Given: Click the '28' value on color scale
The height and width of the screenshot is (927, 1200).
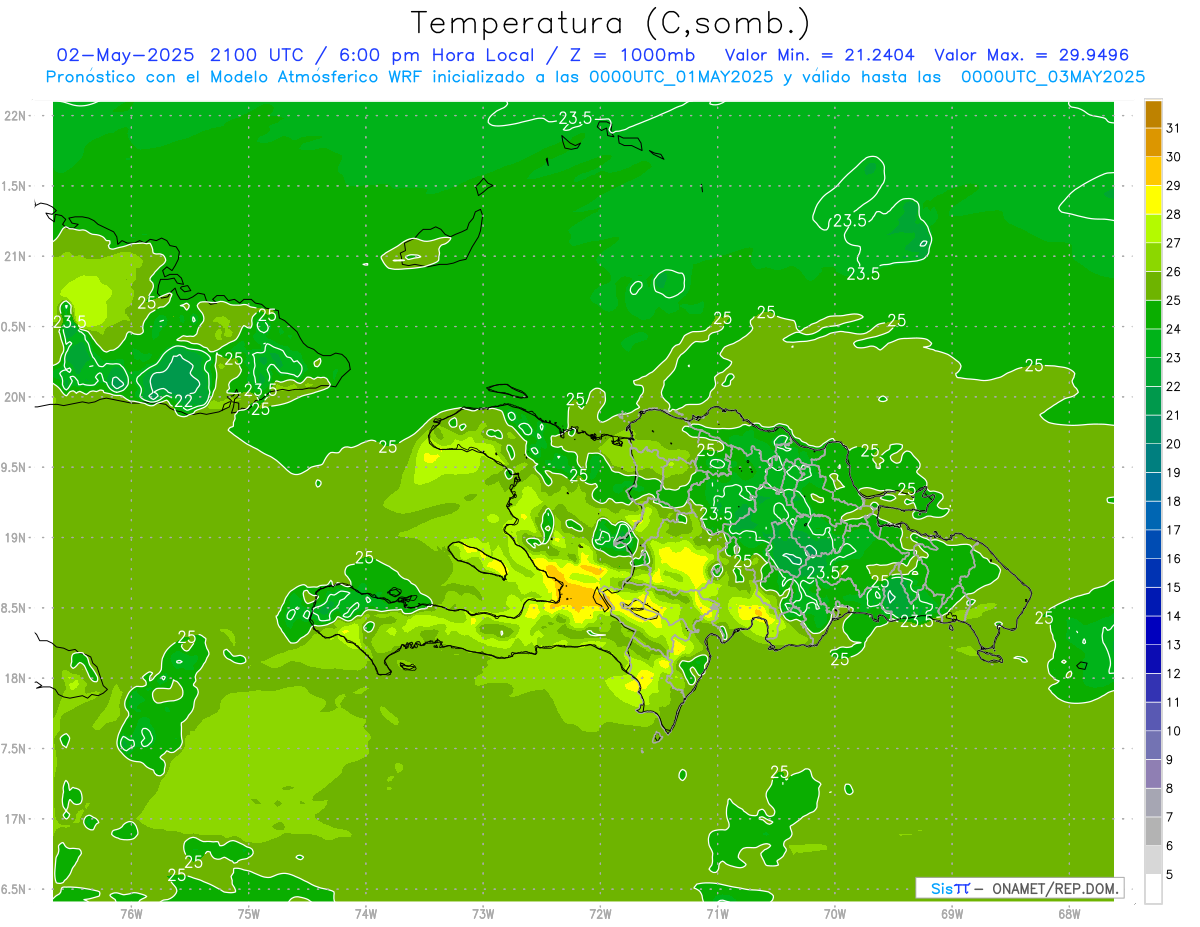Looking at the screenshot, I should tap(1174, 214).
